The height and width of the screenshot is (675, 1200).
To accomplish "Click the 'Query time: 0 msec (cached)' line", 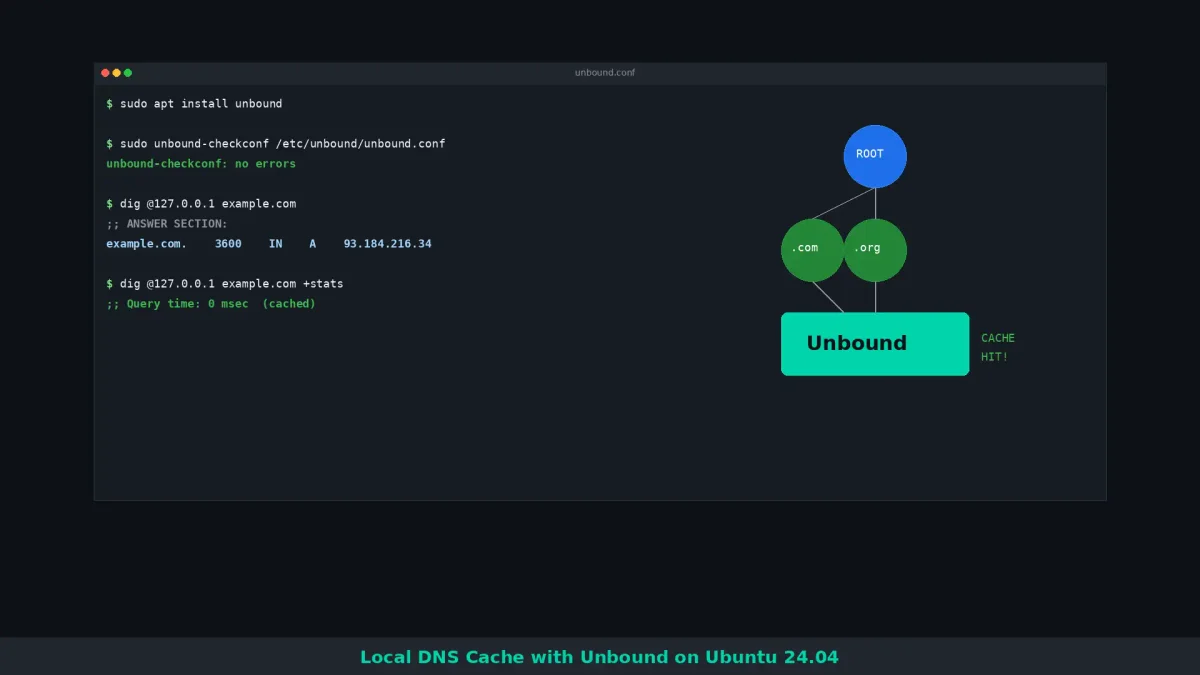I will tap(211, 304).
